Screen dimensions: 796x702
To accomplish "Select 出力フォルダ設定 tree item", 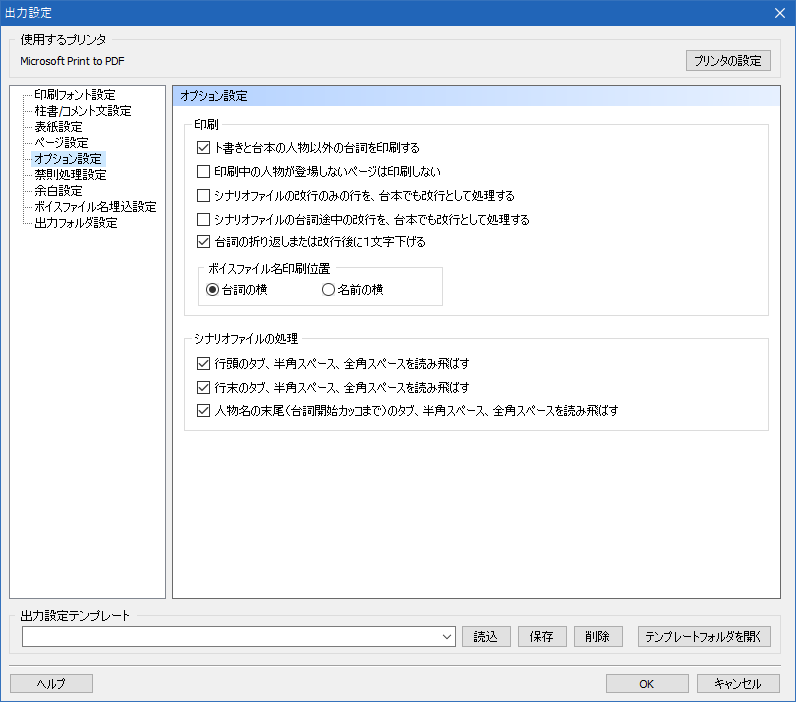I will pos(76,223).
